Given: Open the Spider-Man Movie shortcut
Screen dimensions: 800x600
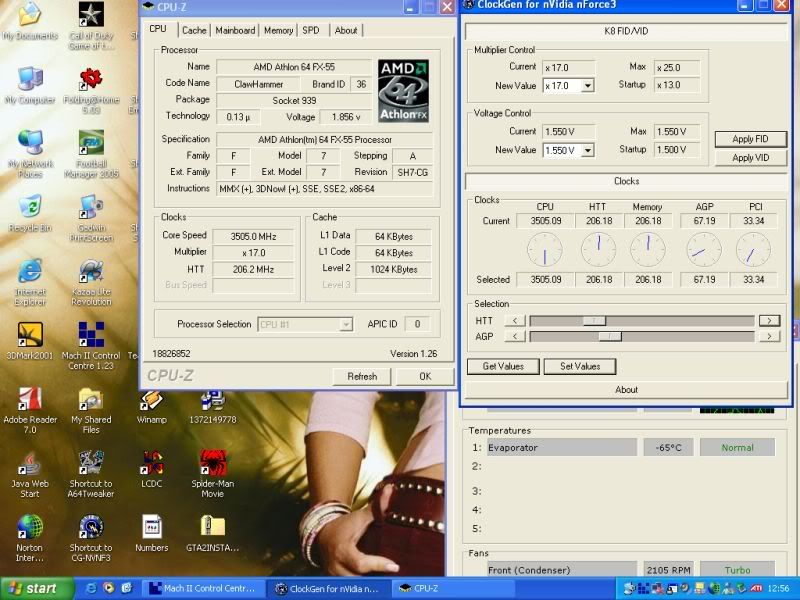Looking at the screenshot, I should [212, 474].
